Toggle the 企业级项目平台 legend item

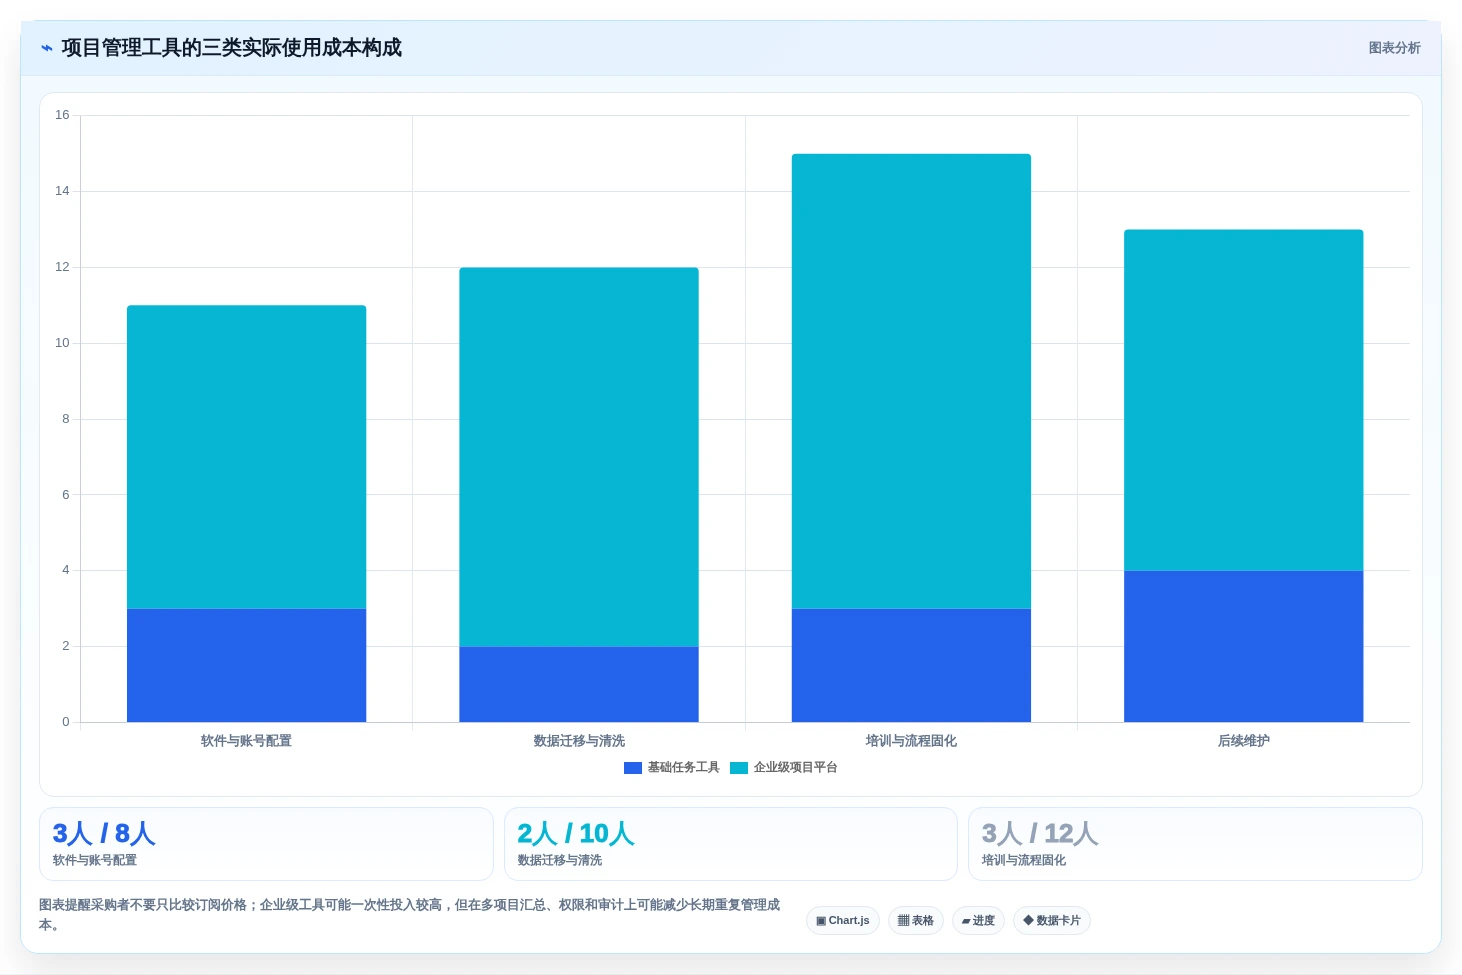pos(784,767)
